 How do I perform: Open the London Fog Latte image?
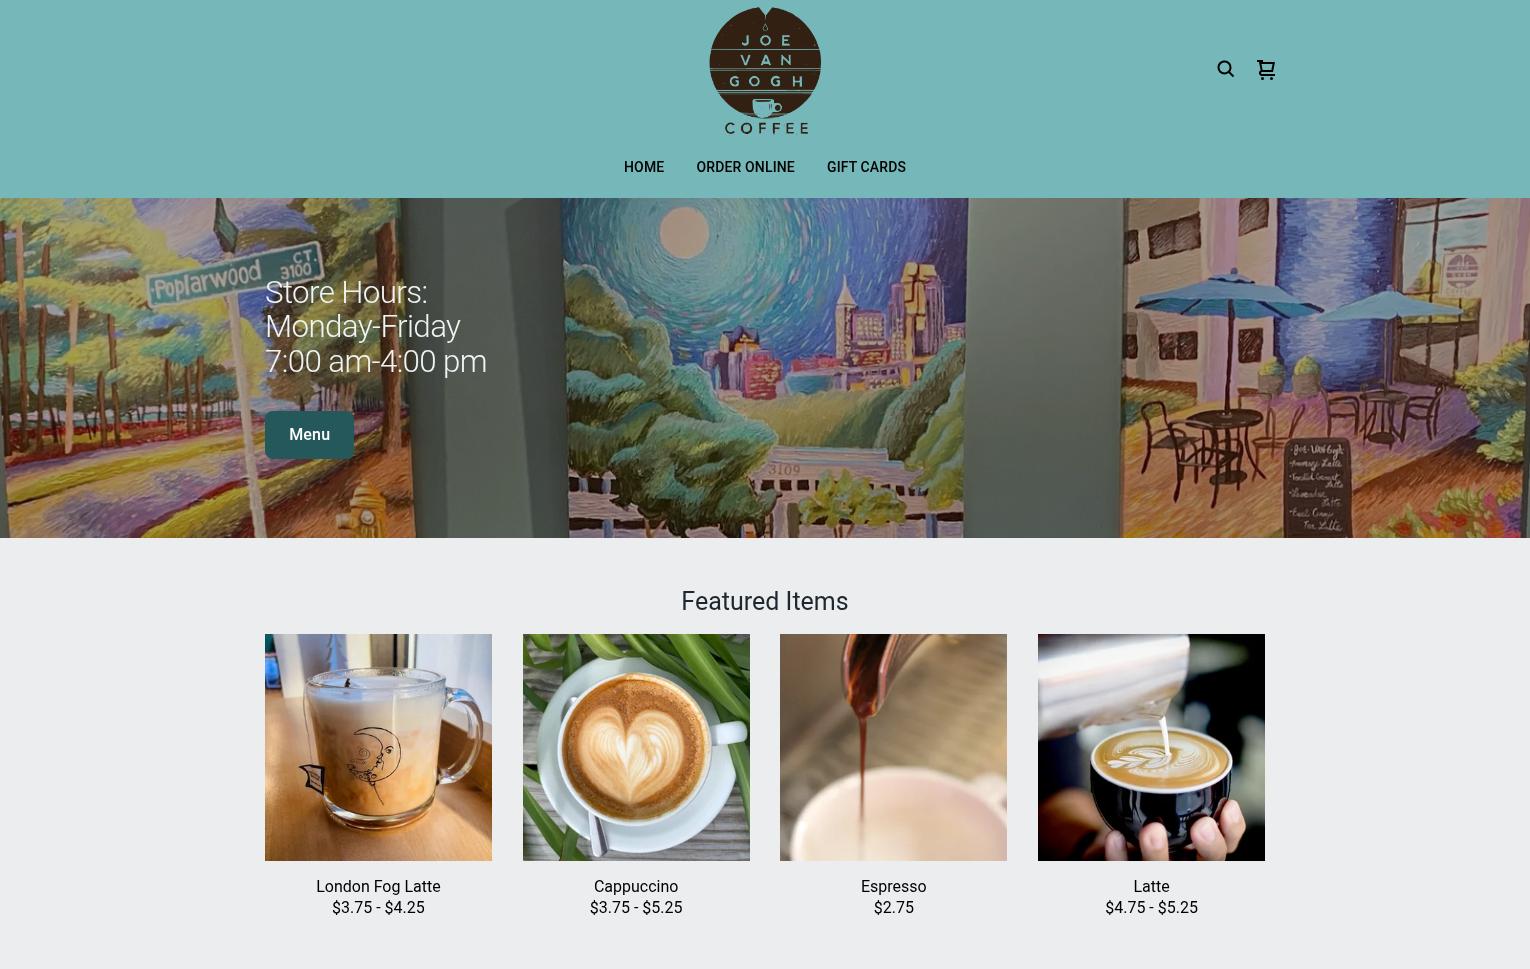click(378, 747)
